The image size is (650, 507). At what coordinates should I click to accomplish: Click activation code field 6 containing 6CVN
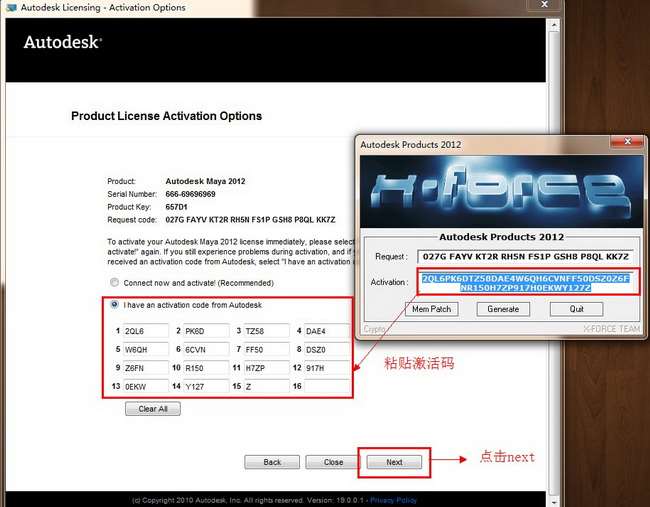pos(206,349)
